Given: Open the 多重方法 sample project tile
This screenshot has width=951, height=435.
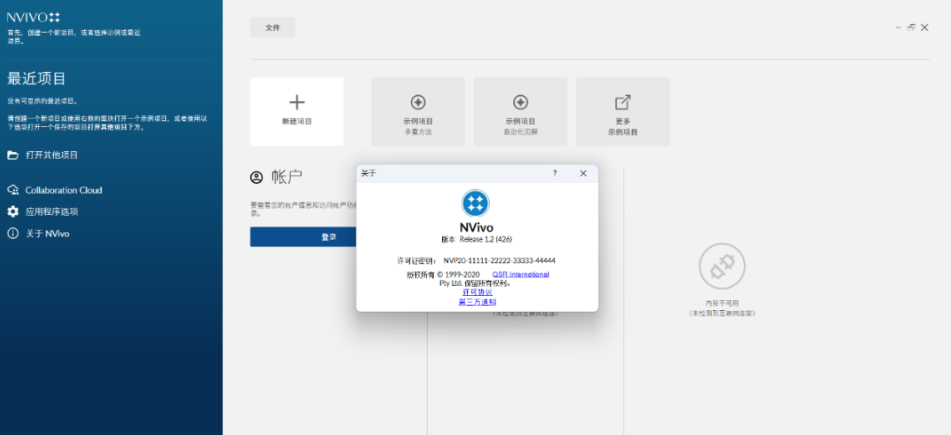Looking at the screenshot, I should [x=418, y=111].
